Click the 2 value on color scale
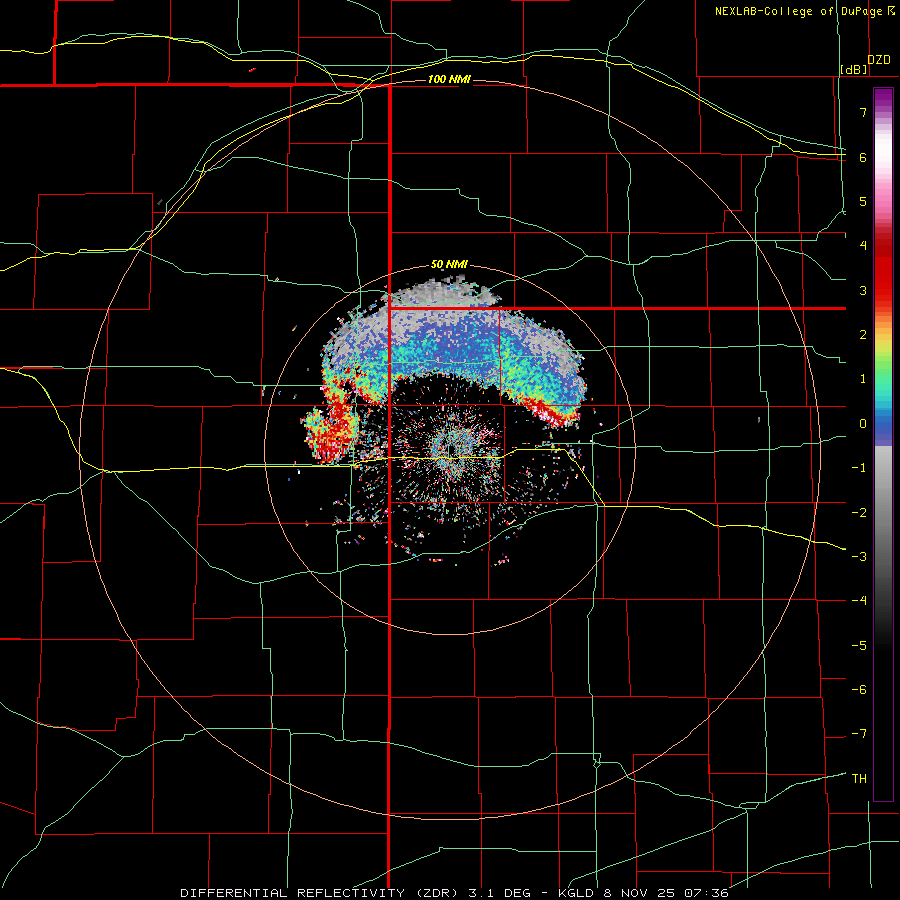Screen dimensions: 900x900 click(x=863, y=335)
